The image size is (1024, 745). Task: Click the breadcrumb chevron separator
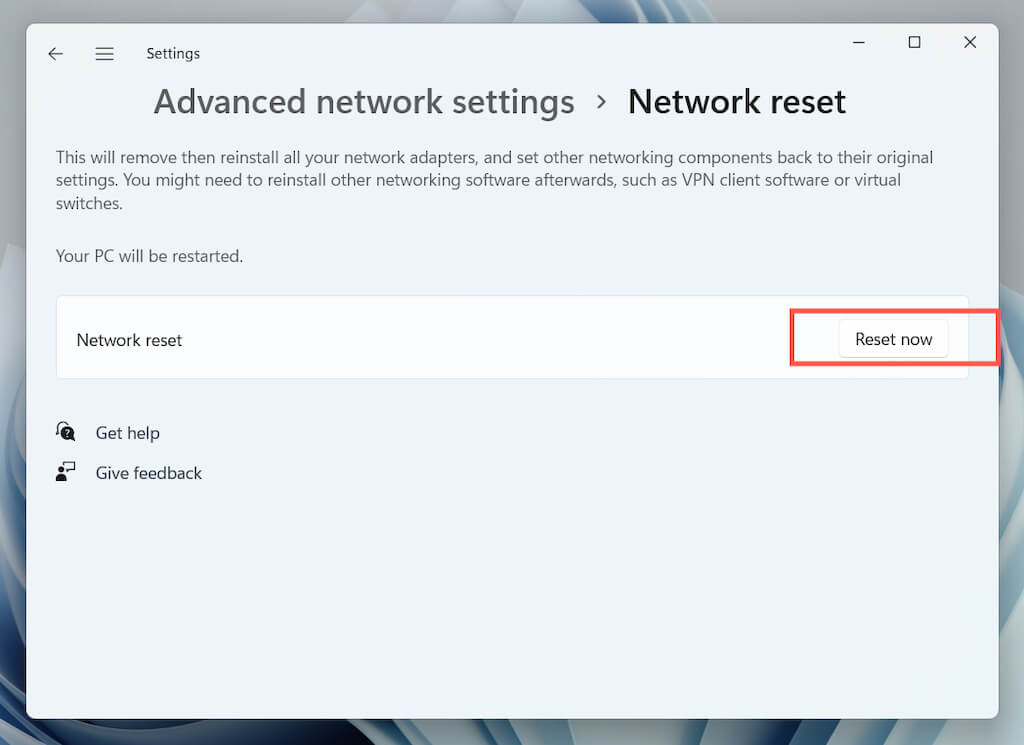pos(601,102)
